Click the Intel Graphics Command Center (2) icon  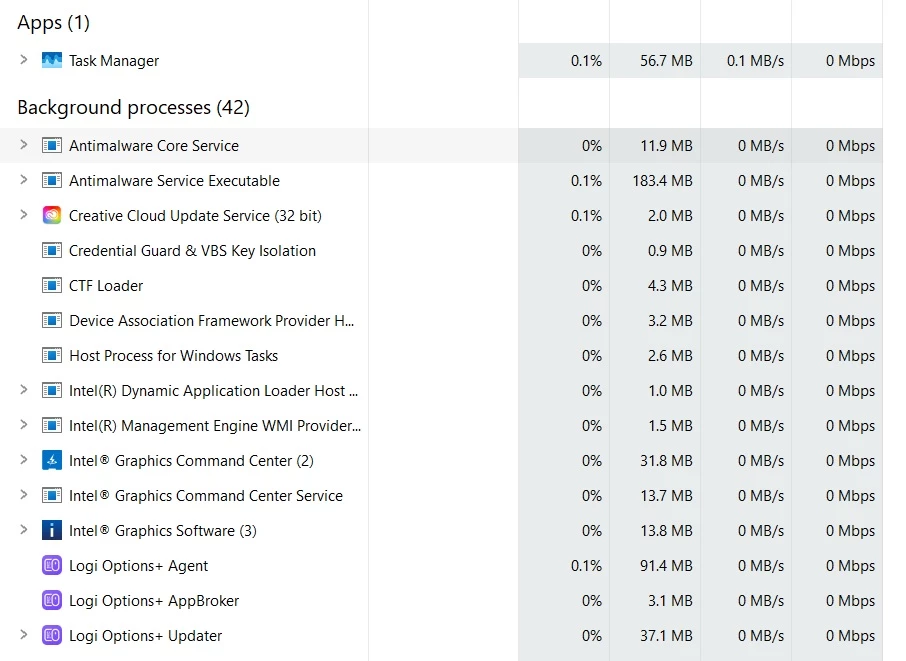51,461
